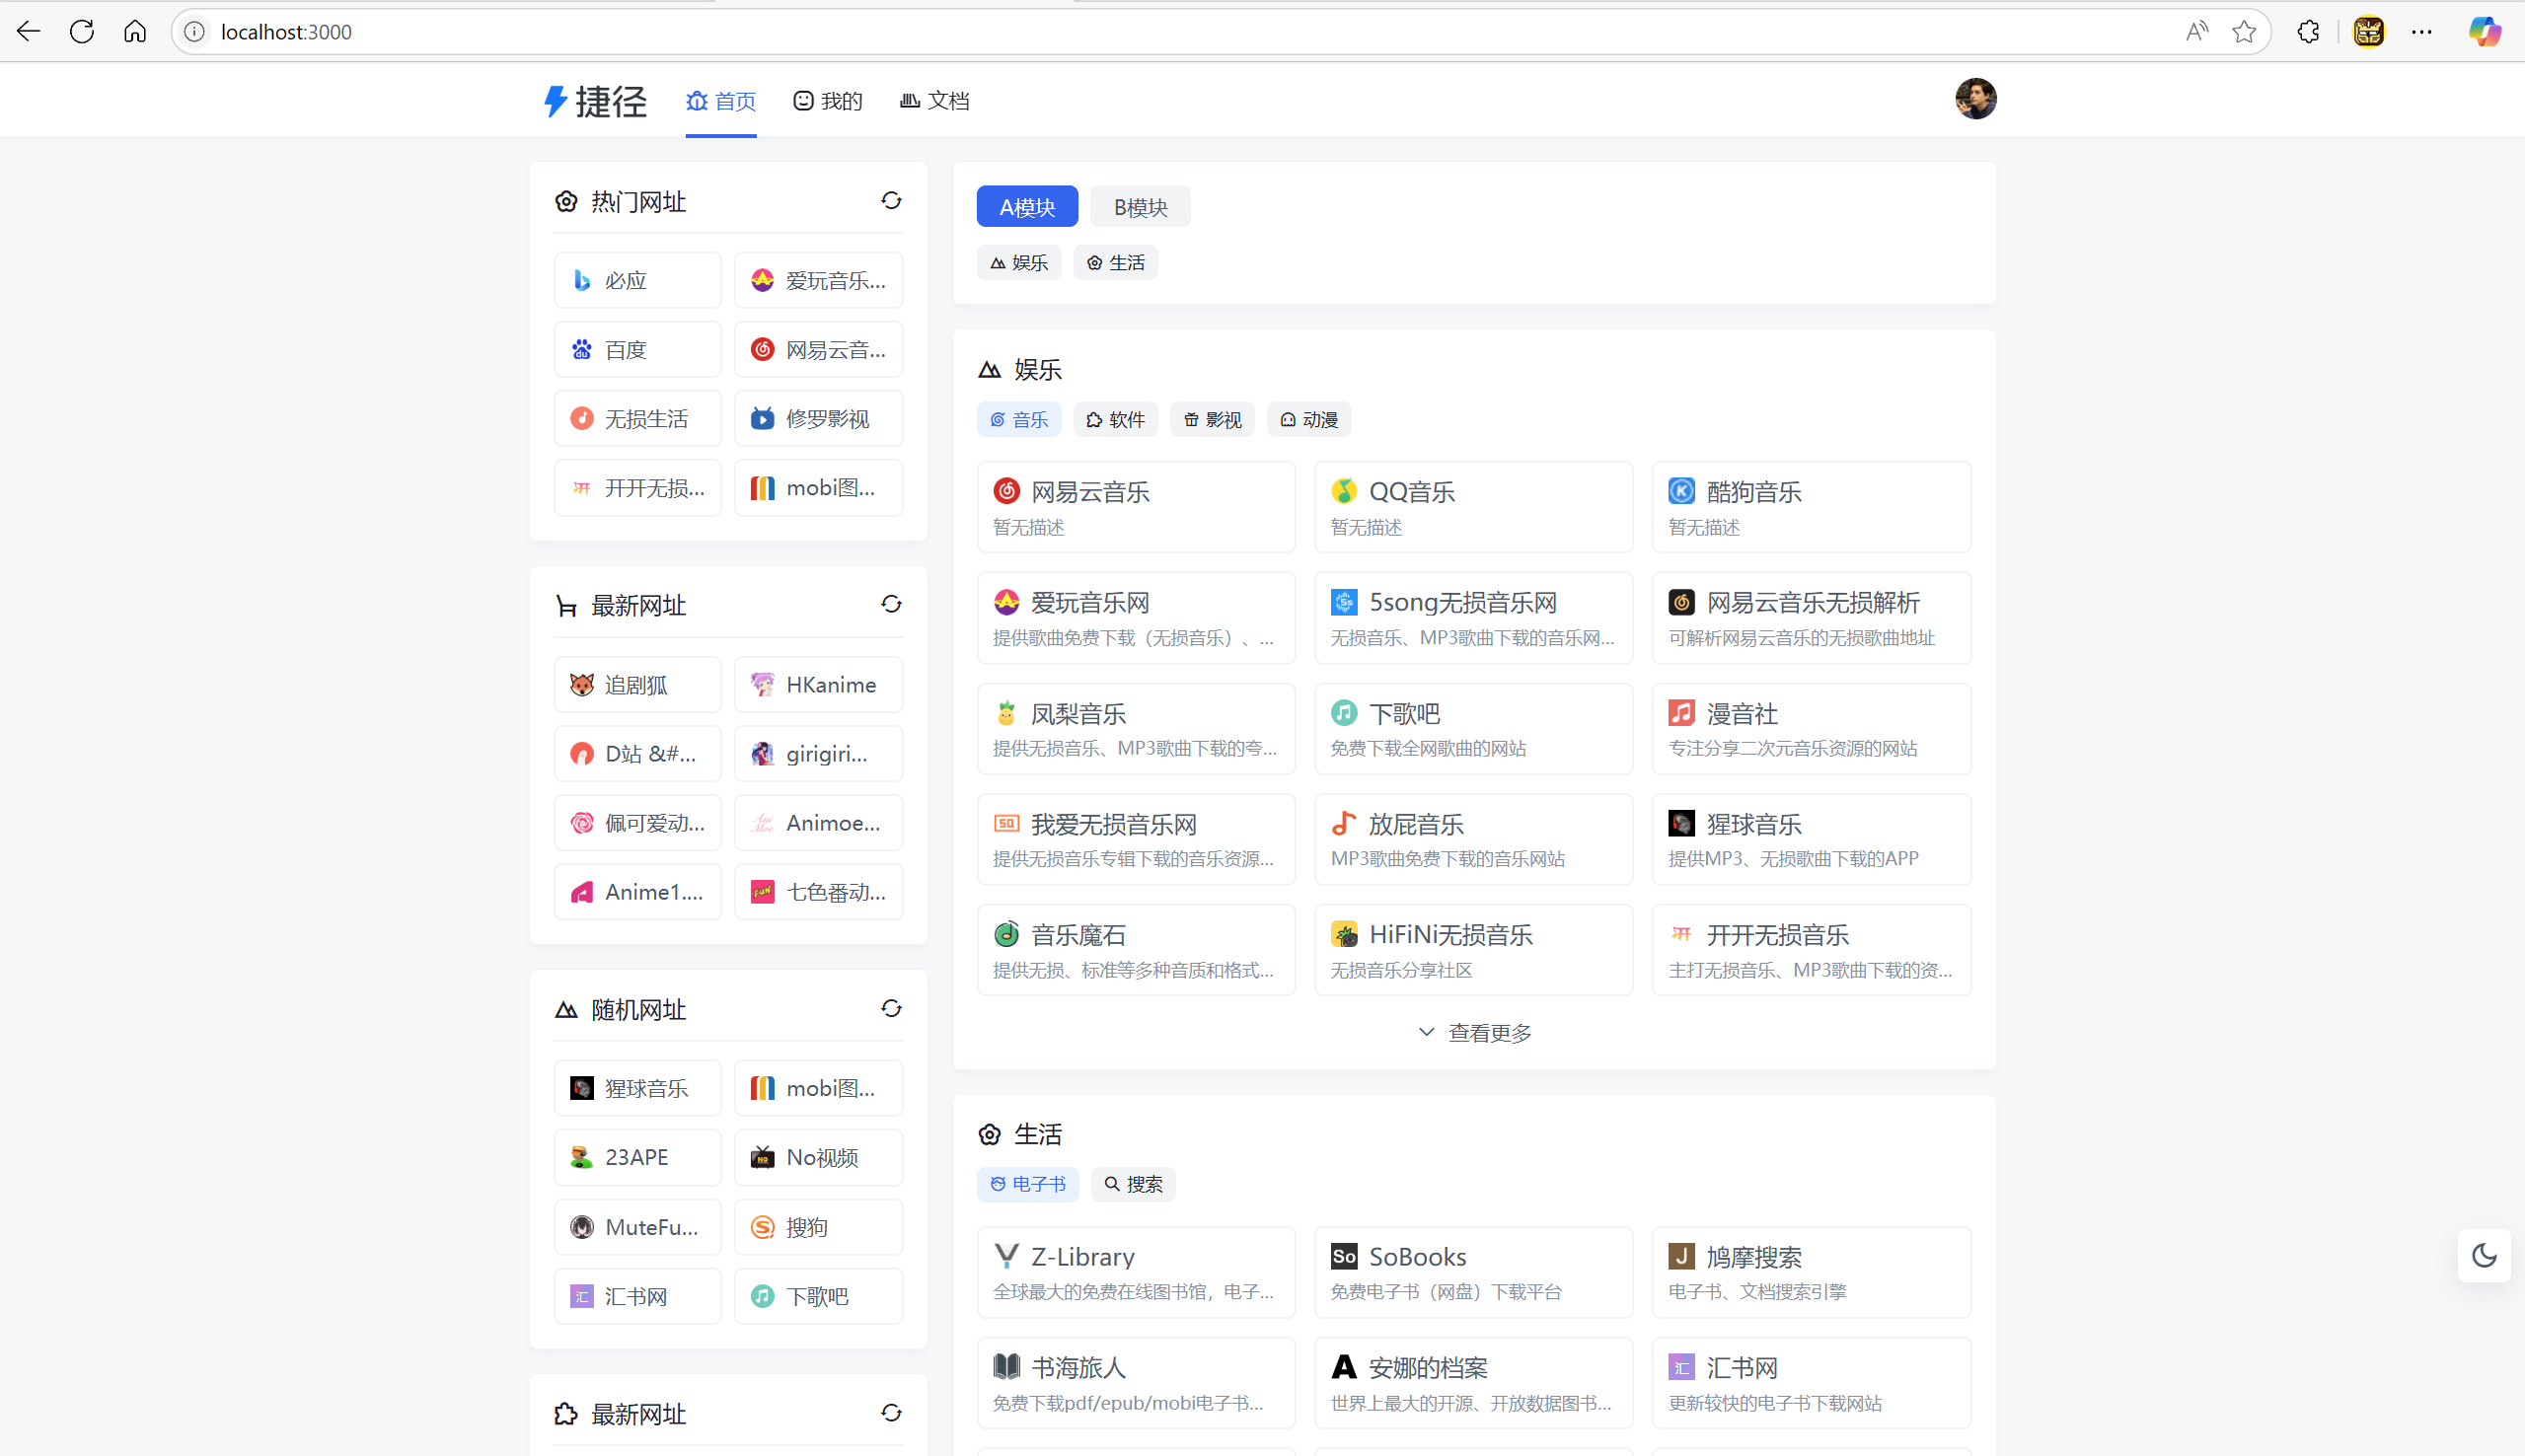
Task: Open the 搜狗 random site
Action: coord(818,1227)
